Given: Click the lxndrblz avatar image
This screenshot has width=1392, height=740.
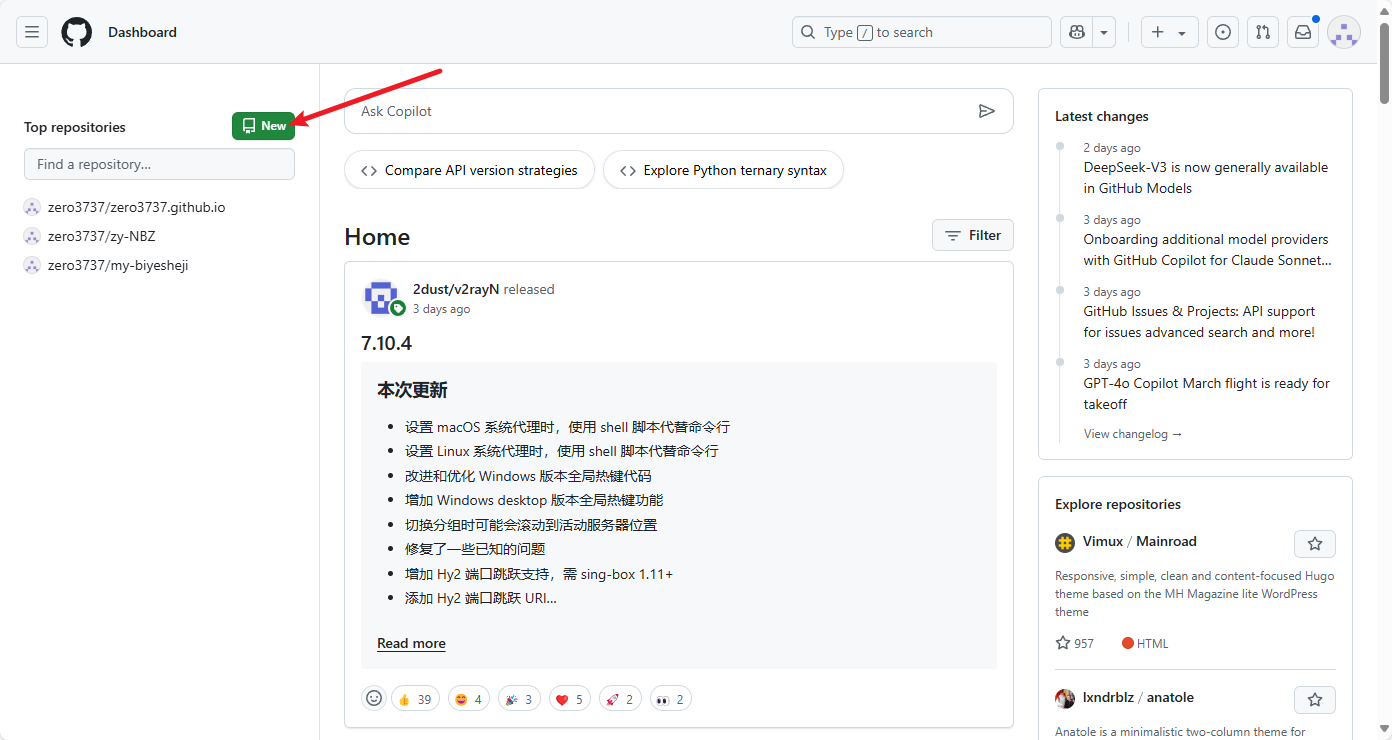Looking at the screenshot, I should pos(1065,698).
